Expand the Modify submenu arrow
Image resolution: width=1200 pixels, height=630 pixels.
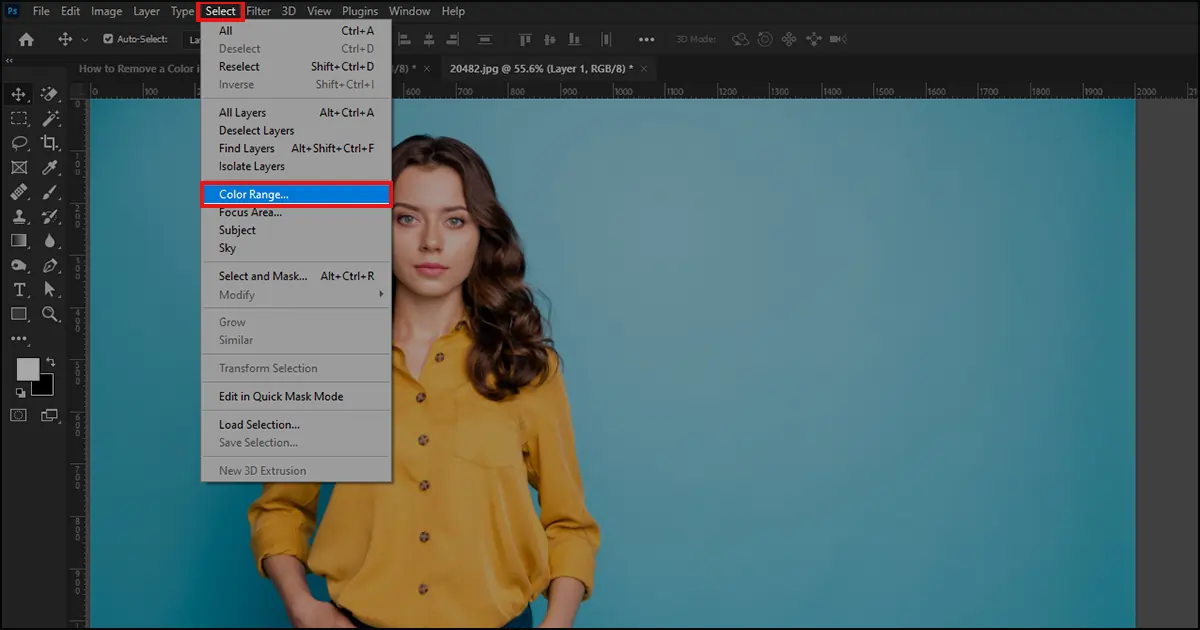tap(381, 295)
